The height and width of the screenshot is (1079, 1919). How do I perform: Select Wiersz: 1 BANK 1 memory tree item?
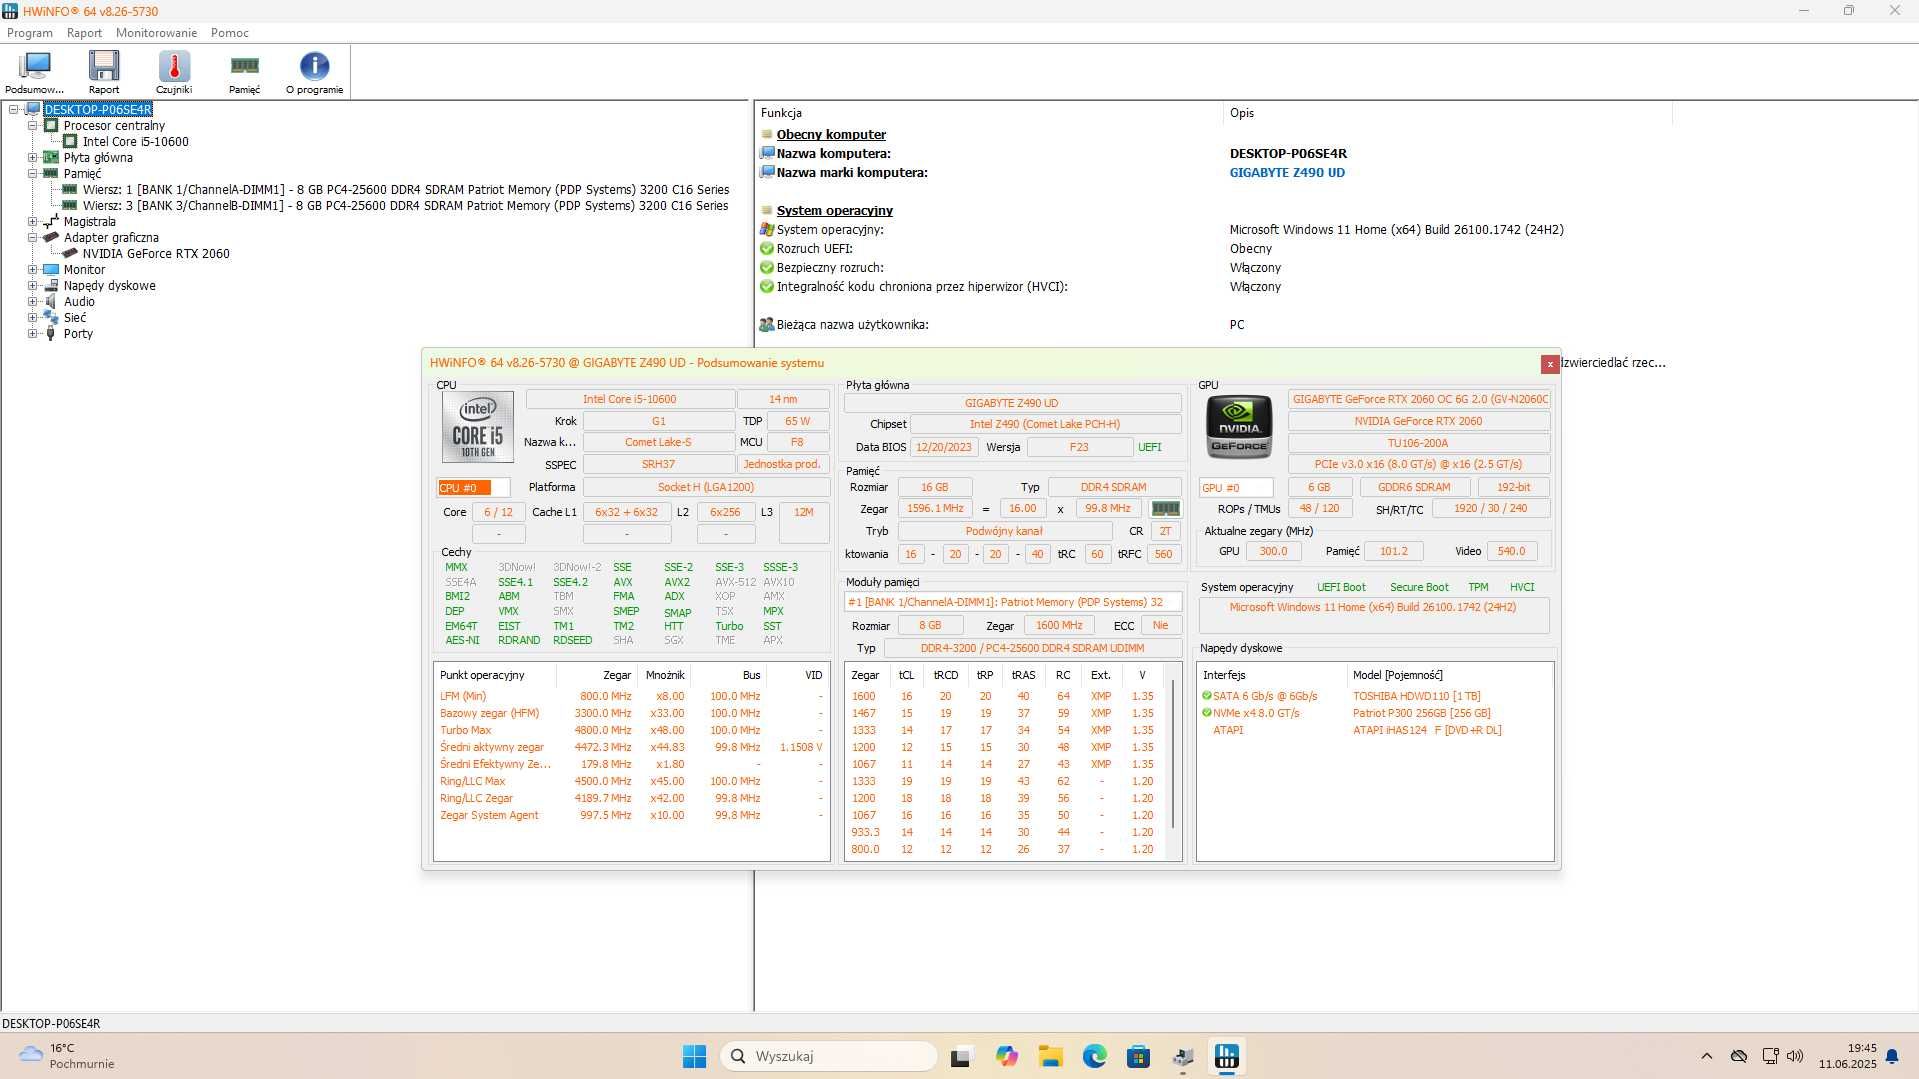[x=406, y=189]
